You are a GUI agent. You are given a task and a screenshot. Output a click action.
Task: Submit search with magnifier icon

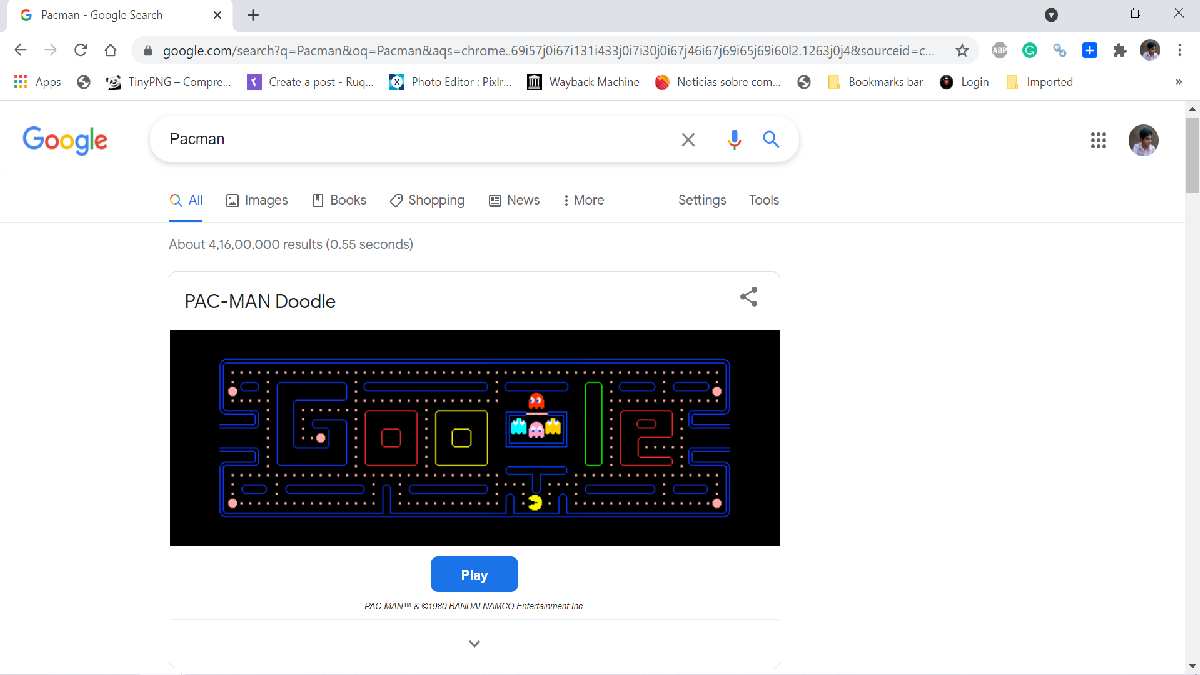tap(771, 139)
